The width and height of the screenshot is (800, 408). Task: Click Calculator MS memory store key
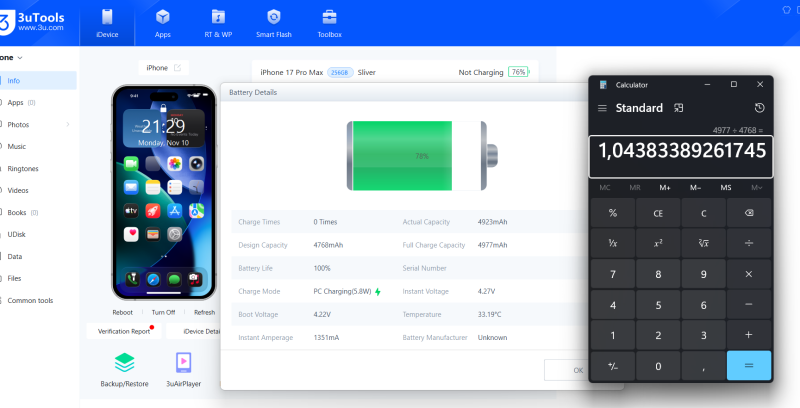tap(726, 188)
